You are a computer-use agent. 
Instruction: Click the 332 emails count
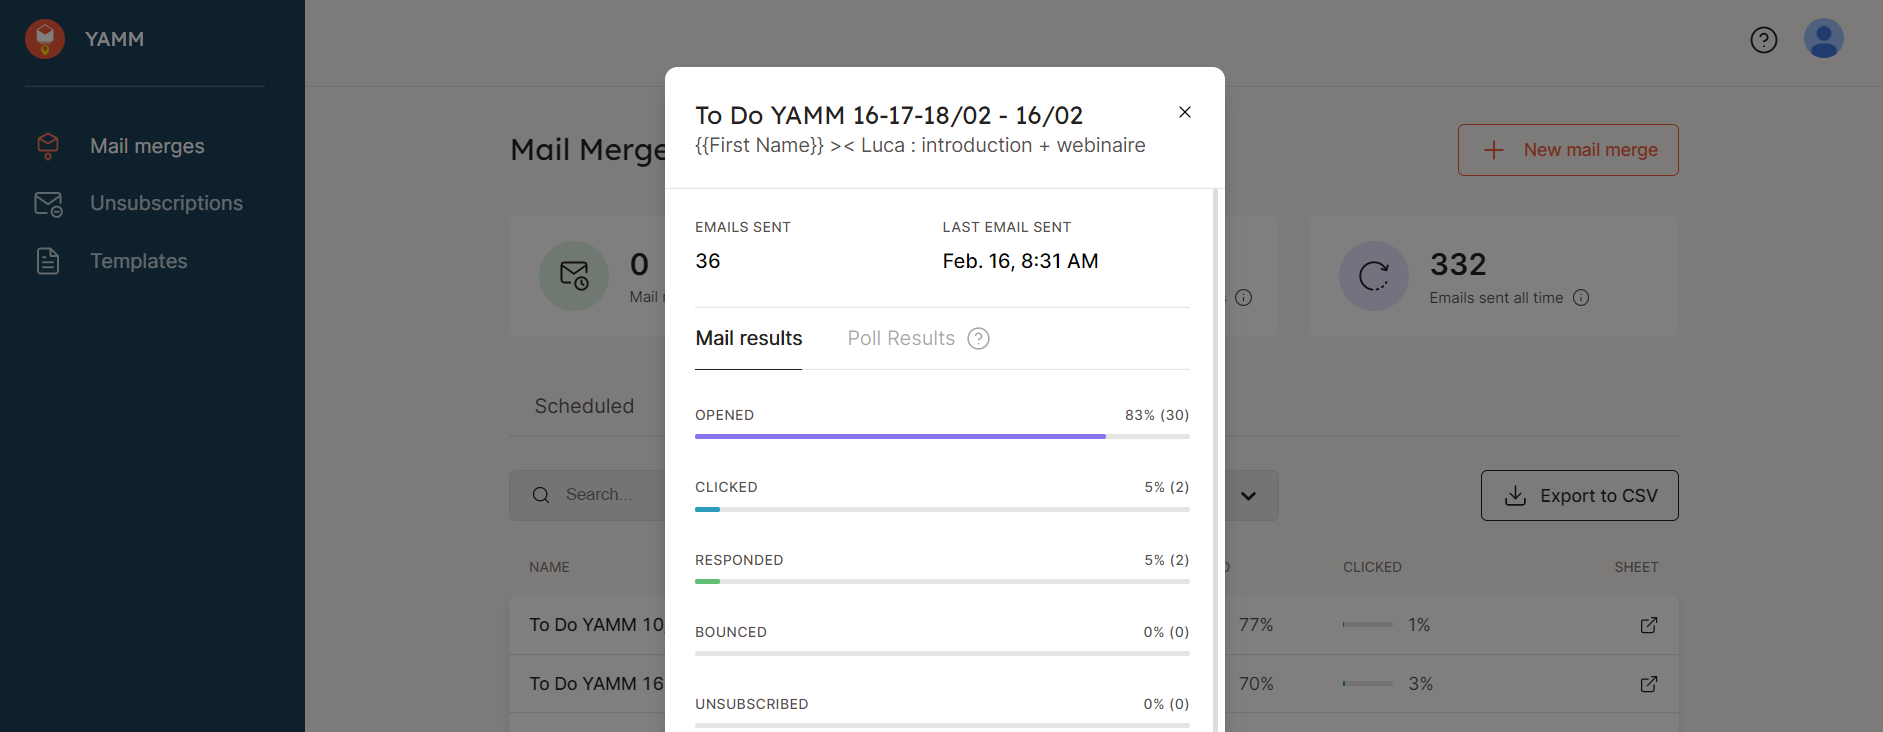pos(1458,264)
